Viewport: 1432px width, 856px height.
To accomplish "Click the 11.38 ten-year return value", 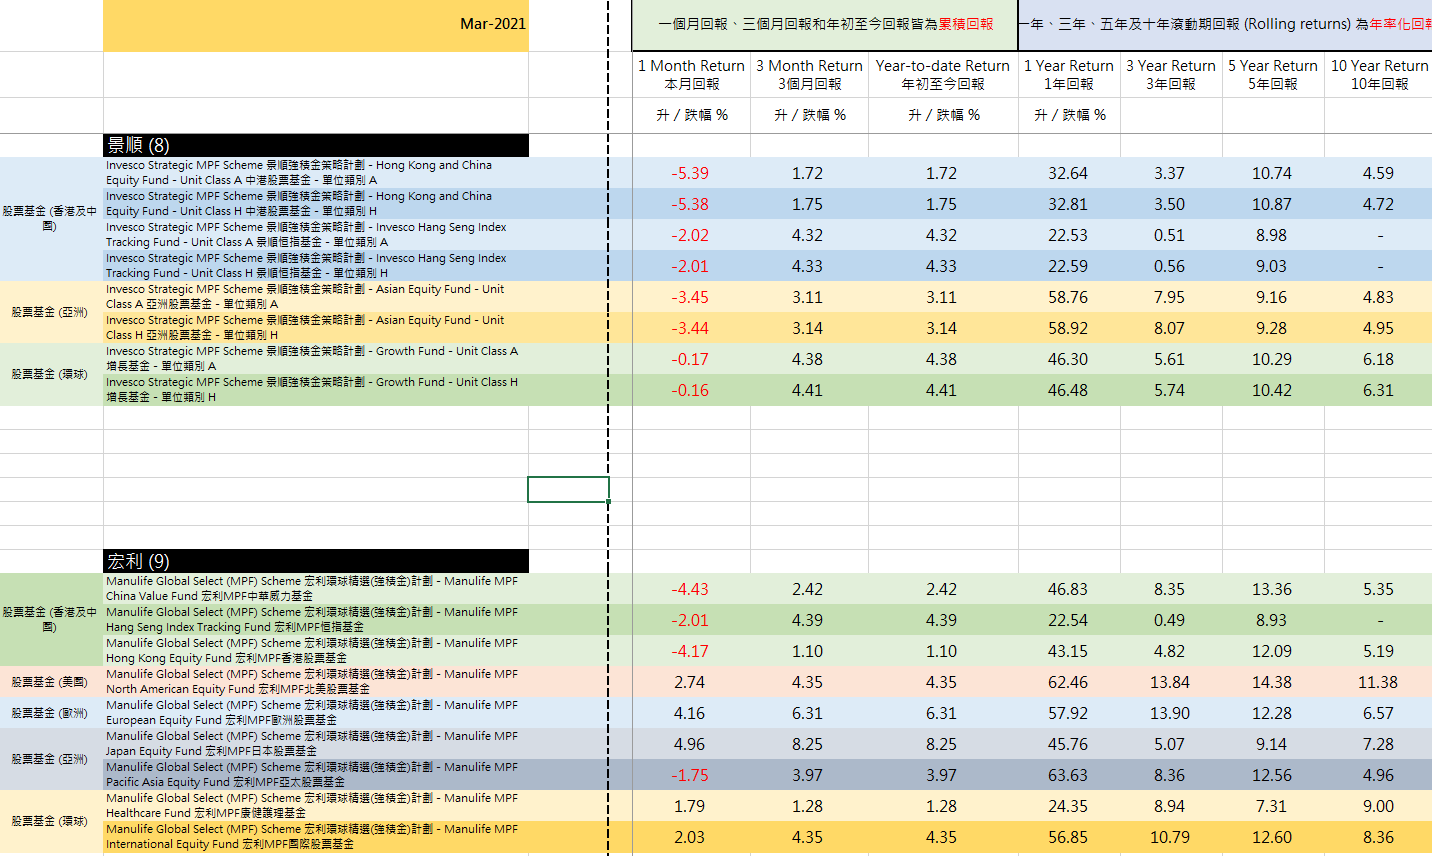I will (x=1378, y=682).
